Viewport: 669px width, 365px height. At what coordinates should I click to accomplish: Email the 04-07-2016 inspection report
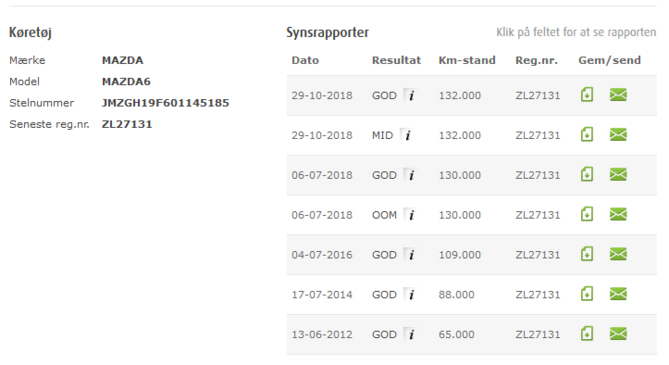[618, 254]
